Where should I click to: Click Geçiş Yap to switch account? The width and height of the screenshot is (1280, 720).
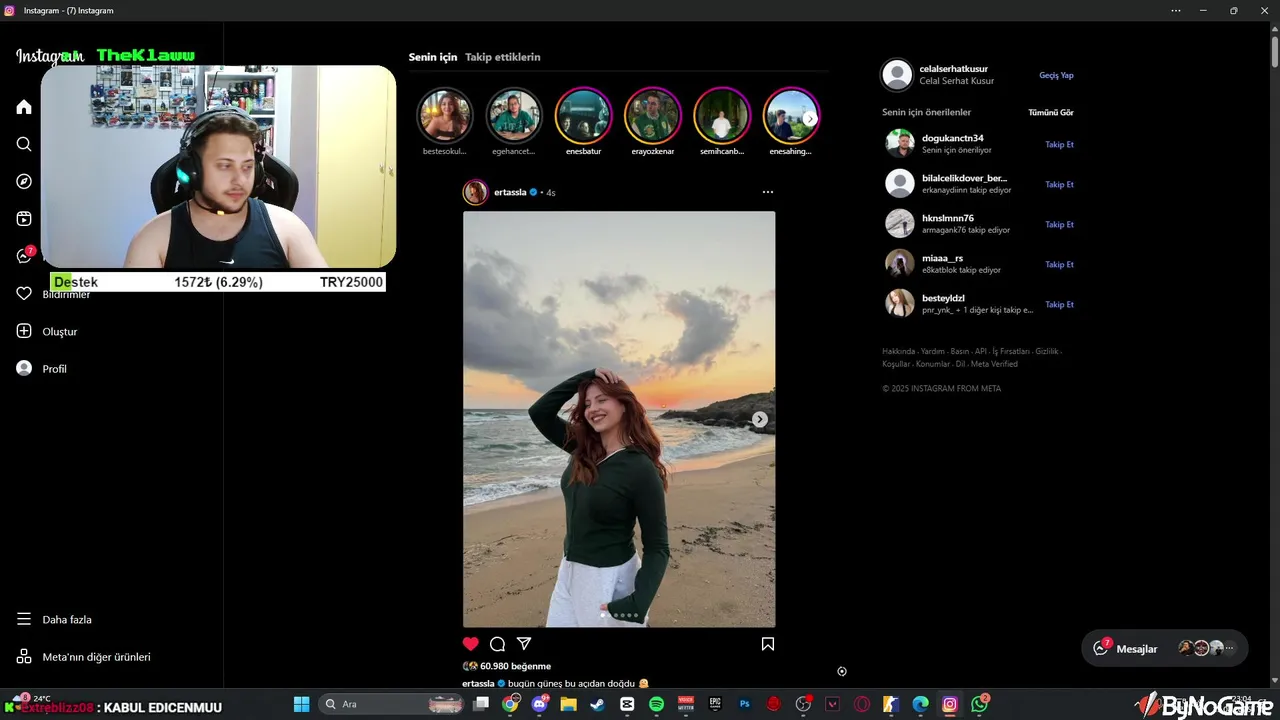[1056, 75]
